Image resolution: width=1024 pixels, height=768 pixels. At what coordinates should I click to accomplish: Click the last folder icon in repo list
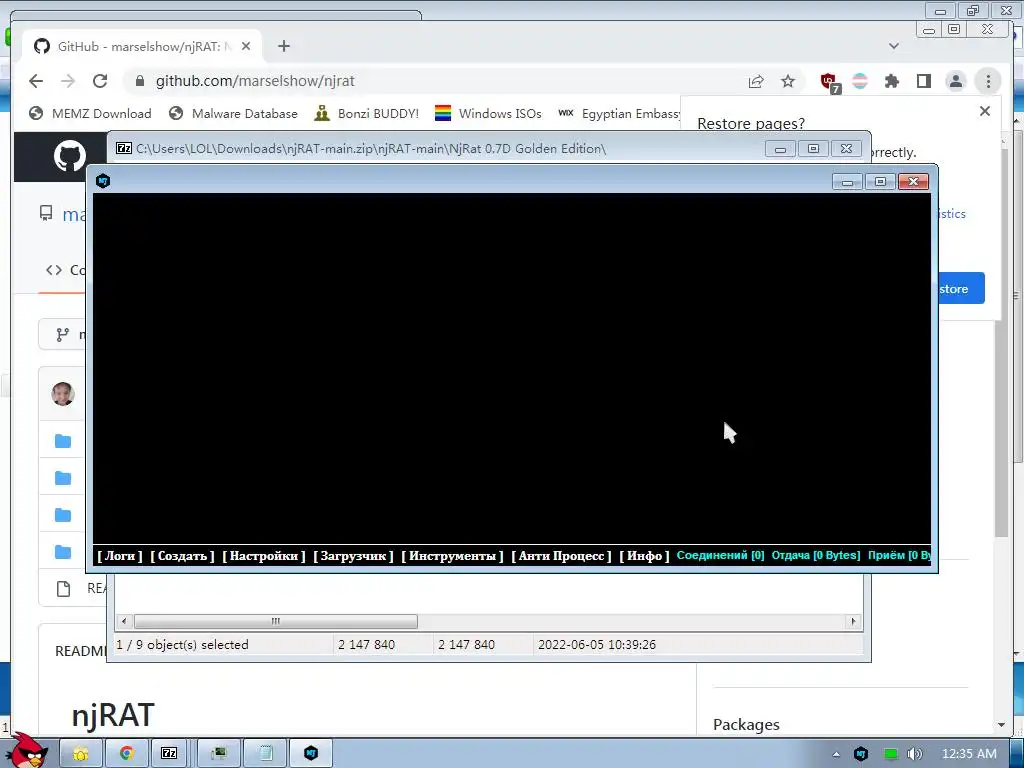[x=63, y=552]
